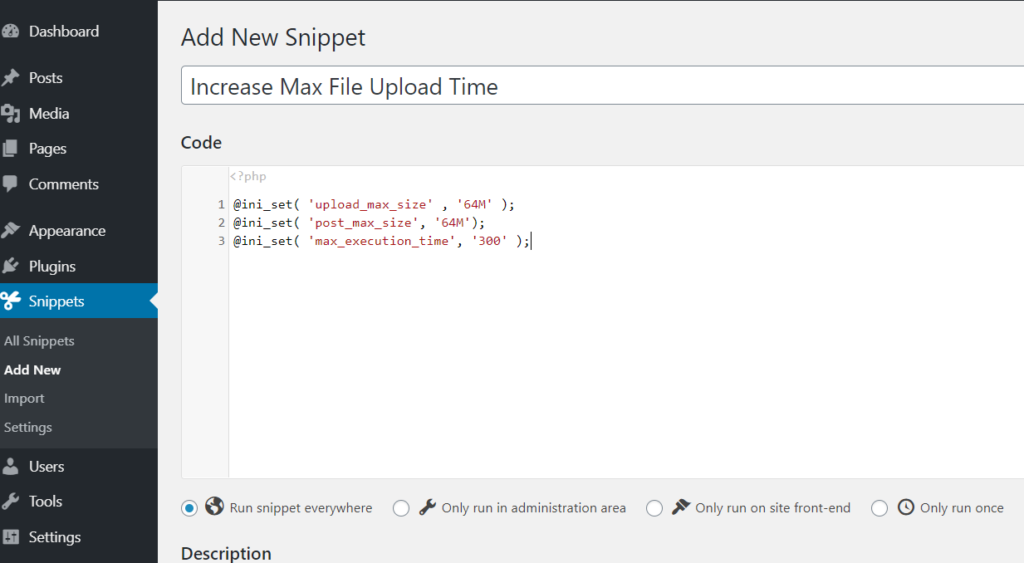This screenshot has height=563, width=1024.
Task: Click wrench icon beside Only run in administration area
Action: pyautogui.click(x=427, y=507)
